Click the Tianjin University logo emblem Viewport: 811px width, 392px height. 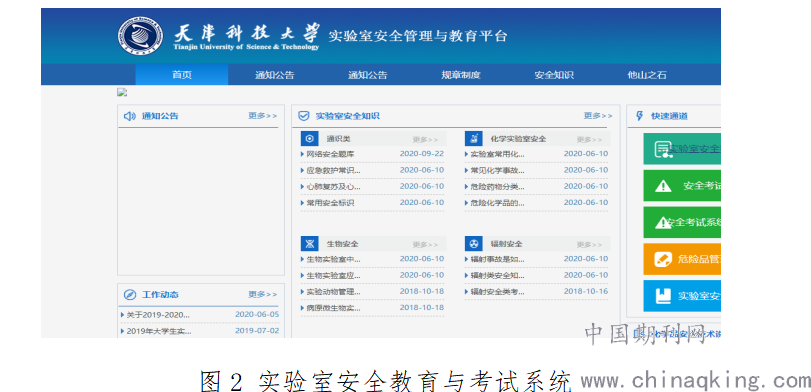point(140,36)
